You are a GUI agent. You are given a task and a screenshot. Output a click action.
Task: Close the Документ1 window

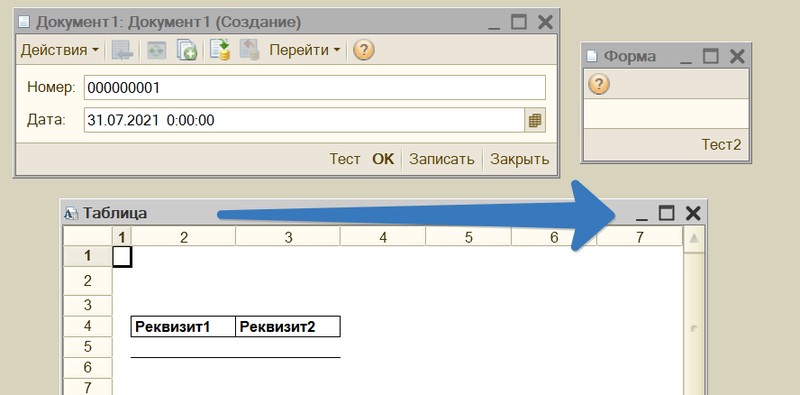tap(545, 22)
